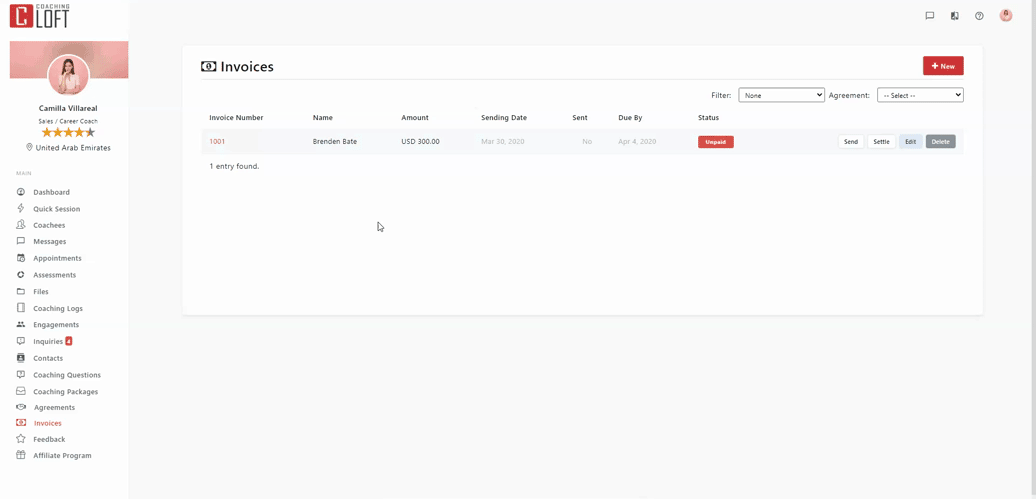This screenshot has height=499, width=1036.
Task: Click the Coaching Packages envelope icon
Action: pos(20,391)
